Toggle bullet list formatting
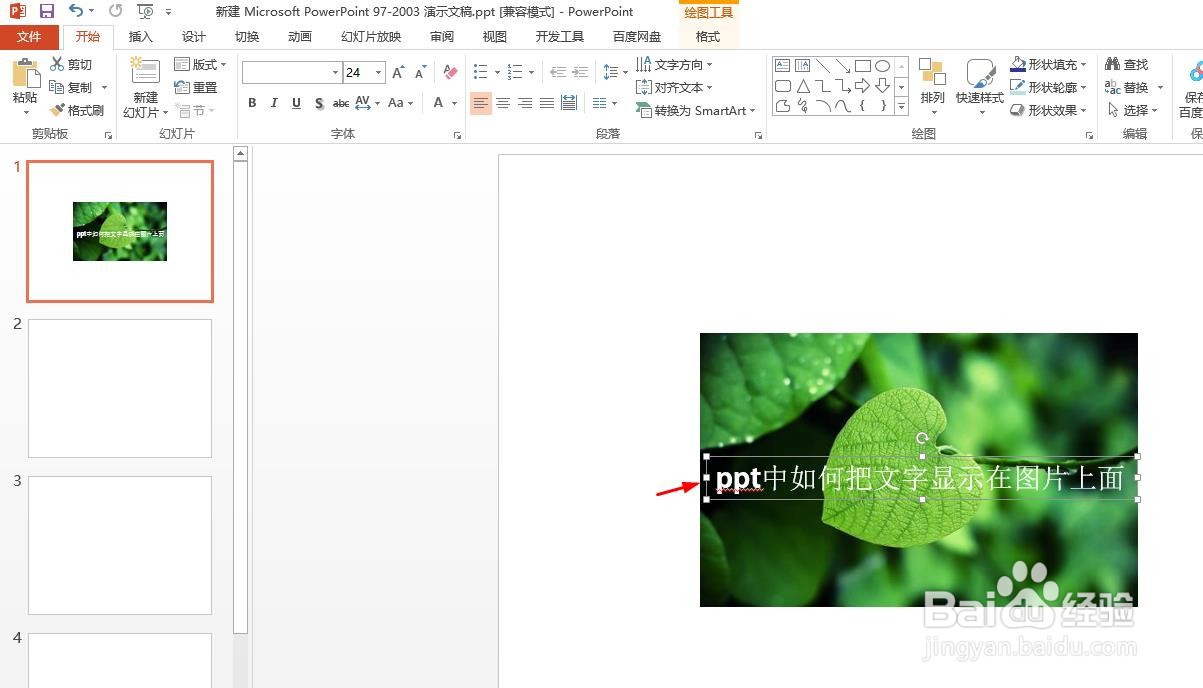1203x688 pixels. (x=480, y=71)
